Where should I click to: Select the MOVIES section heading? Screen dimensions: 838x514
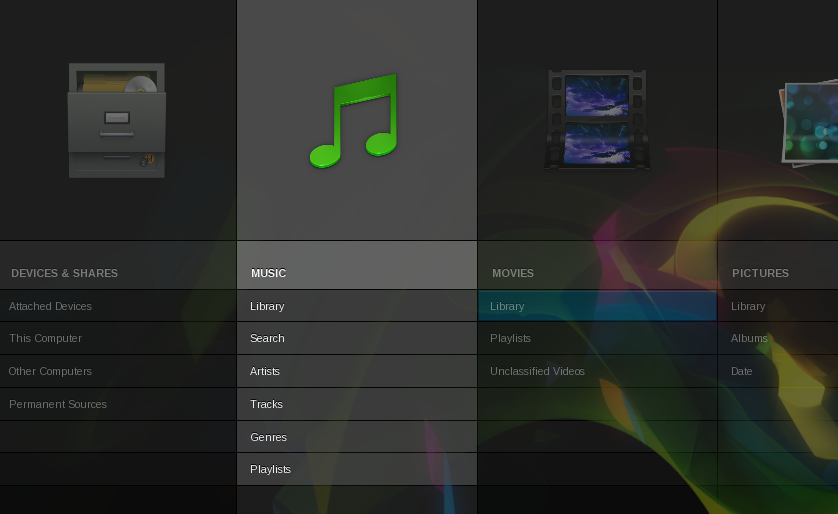pyautogui.click(x=513, y=273)
